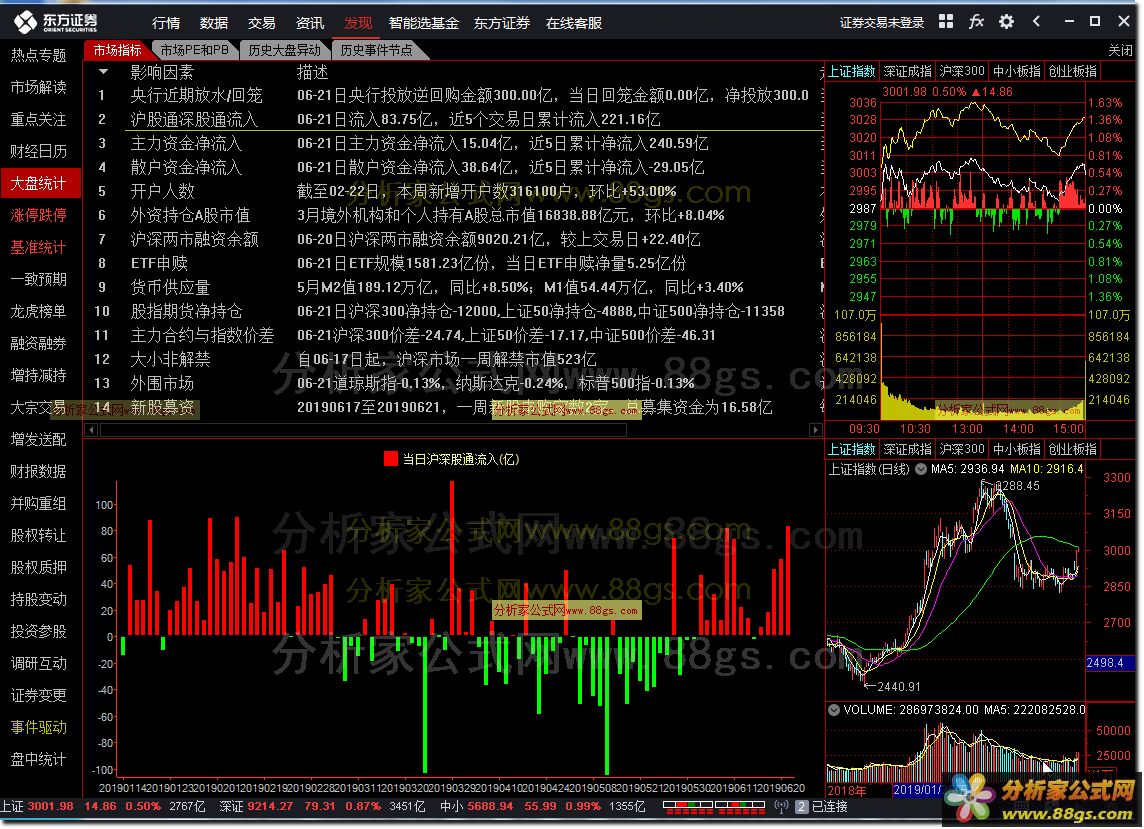1144x829 pixels.
Task: Select row 大小非解禁
Action: [x=454, y=360]
